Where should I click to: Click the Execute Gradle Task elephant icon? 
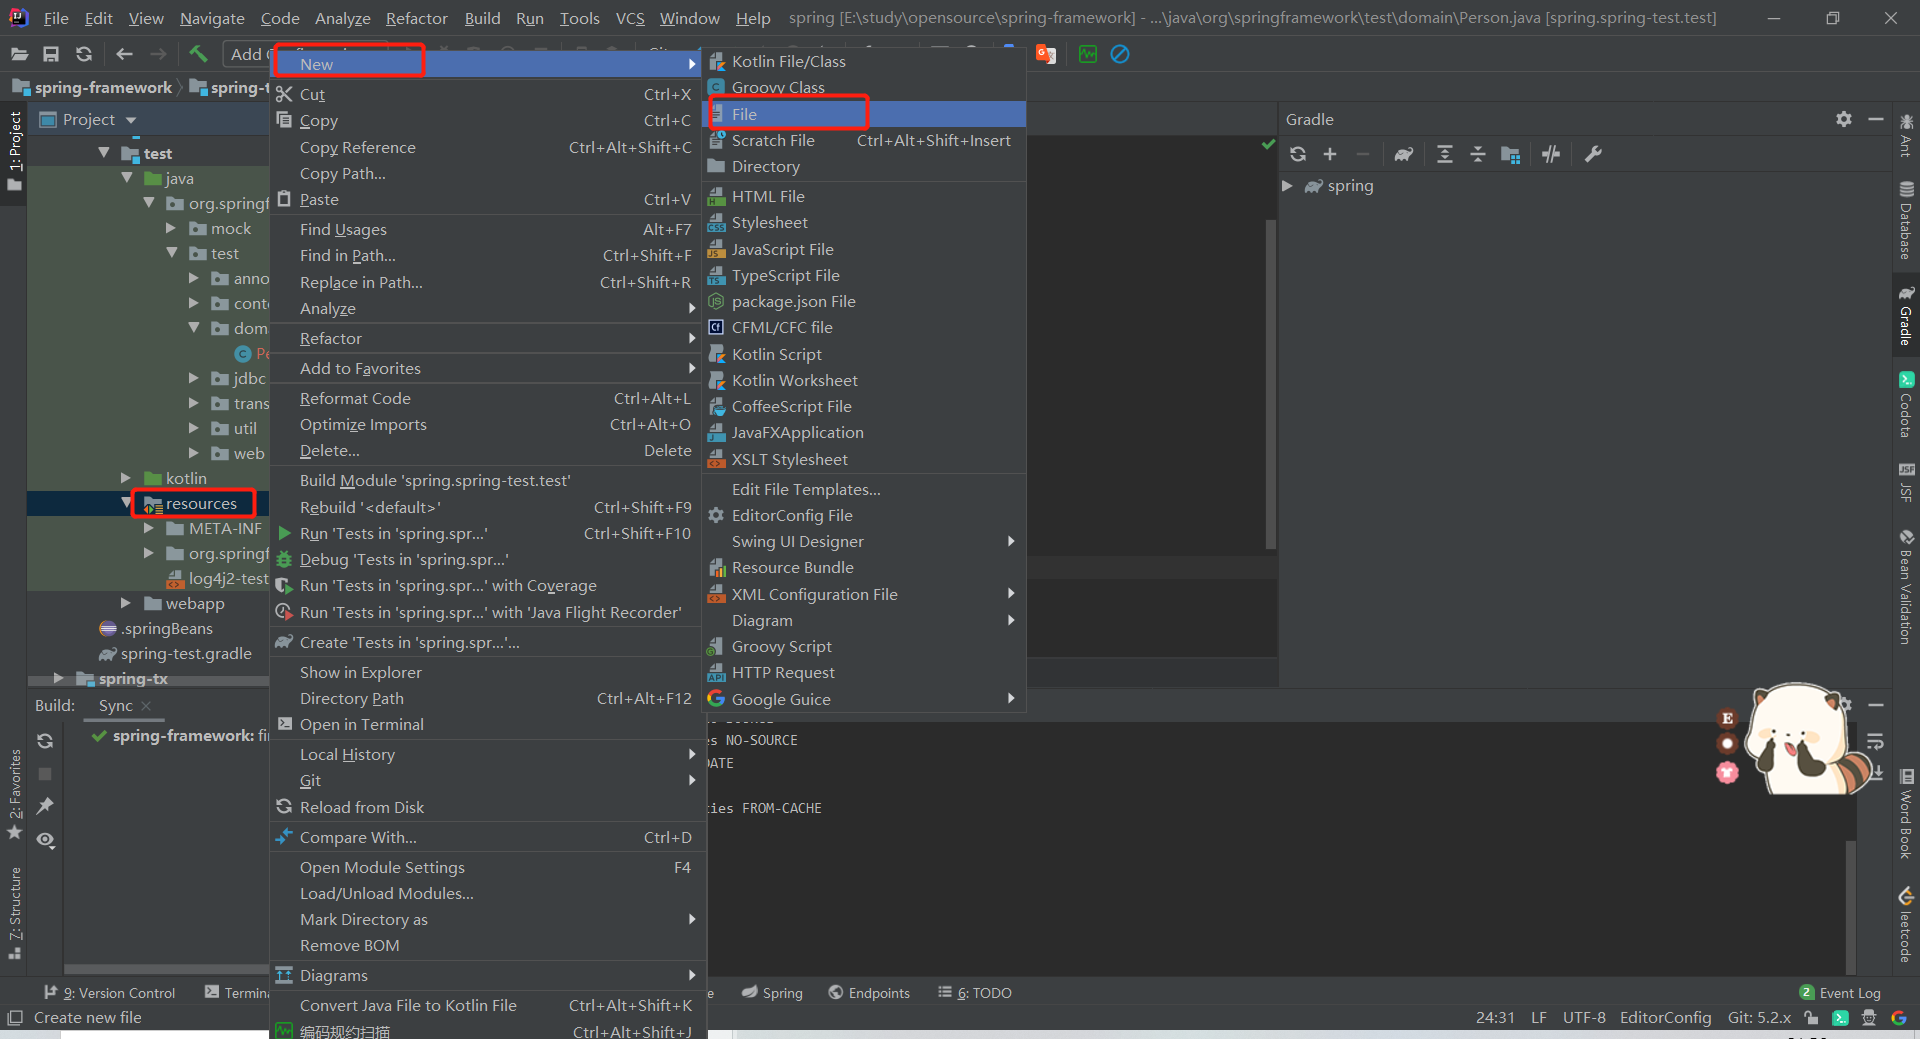pos(1404,154)
